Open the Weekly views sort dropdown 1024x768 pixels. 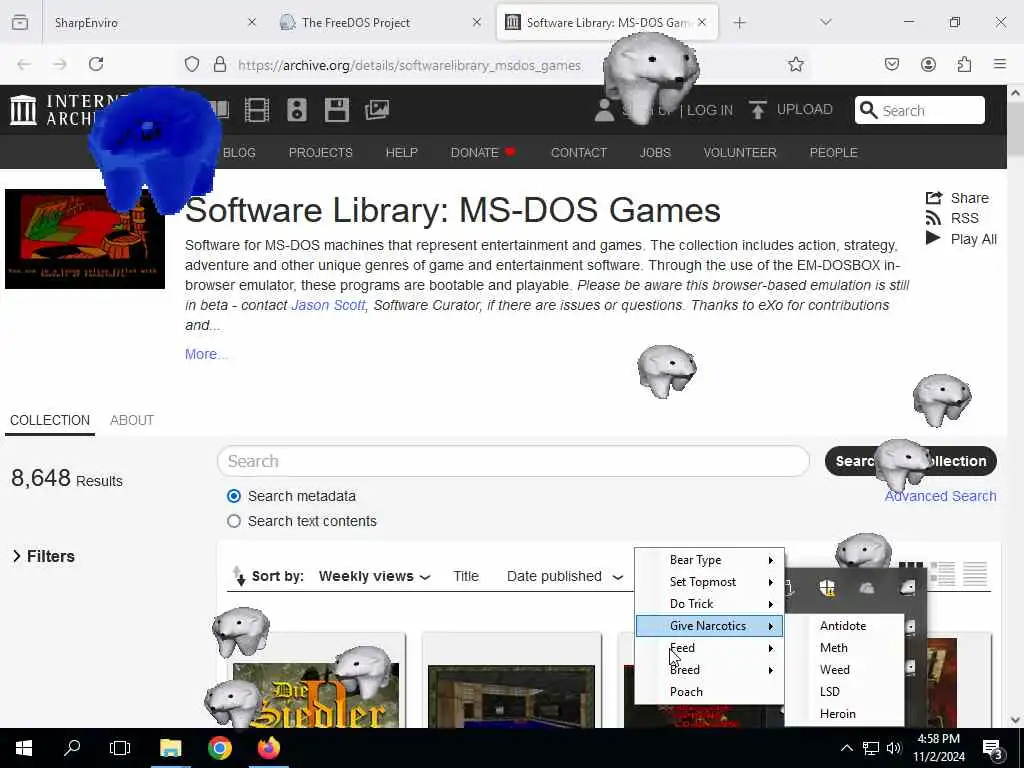pyautogui.click(x=375, y=576)
